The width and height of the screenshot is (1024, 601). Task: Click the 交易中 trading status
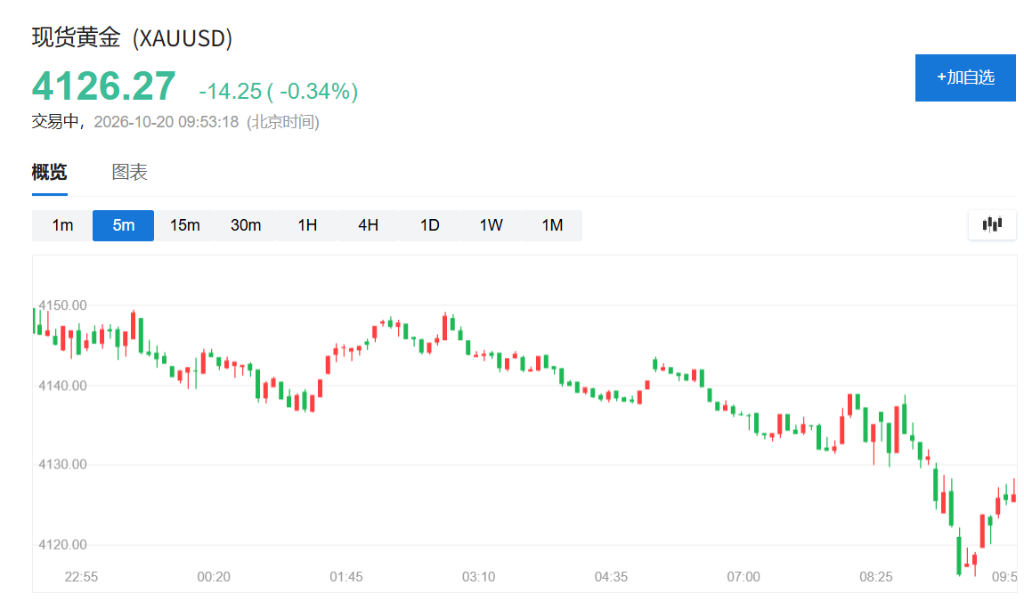[x=55, y=122]
